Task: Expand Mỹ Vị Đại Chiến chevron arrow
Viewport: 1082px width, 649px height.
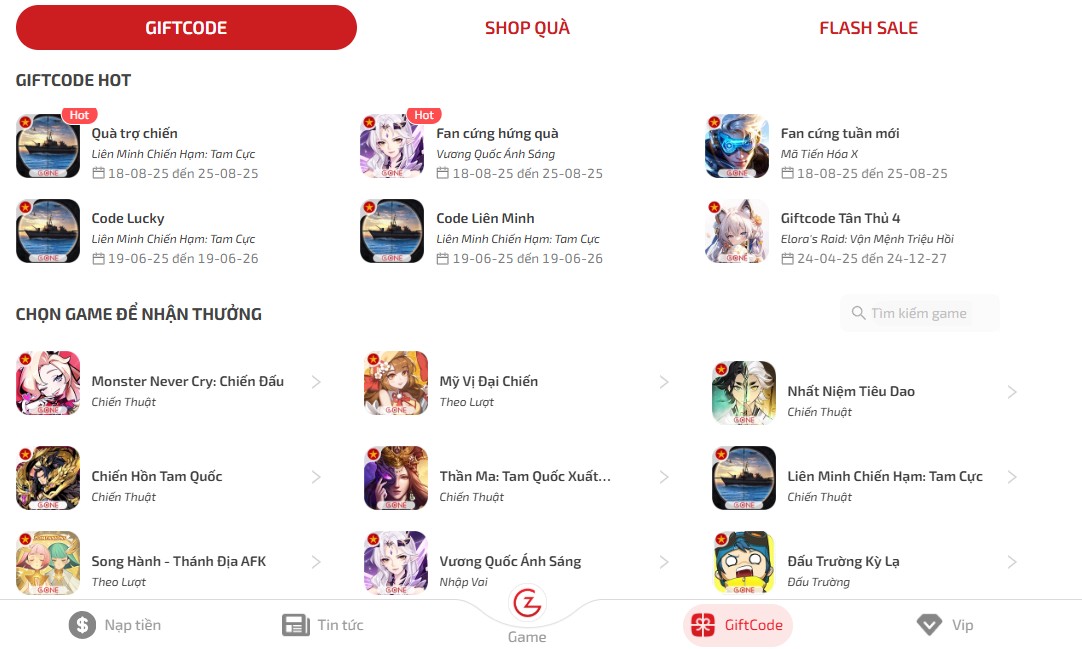Action: [664, 382]
